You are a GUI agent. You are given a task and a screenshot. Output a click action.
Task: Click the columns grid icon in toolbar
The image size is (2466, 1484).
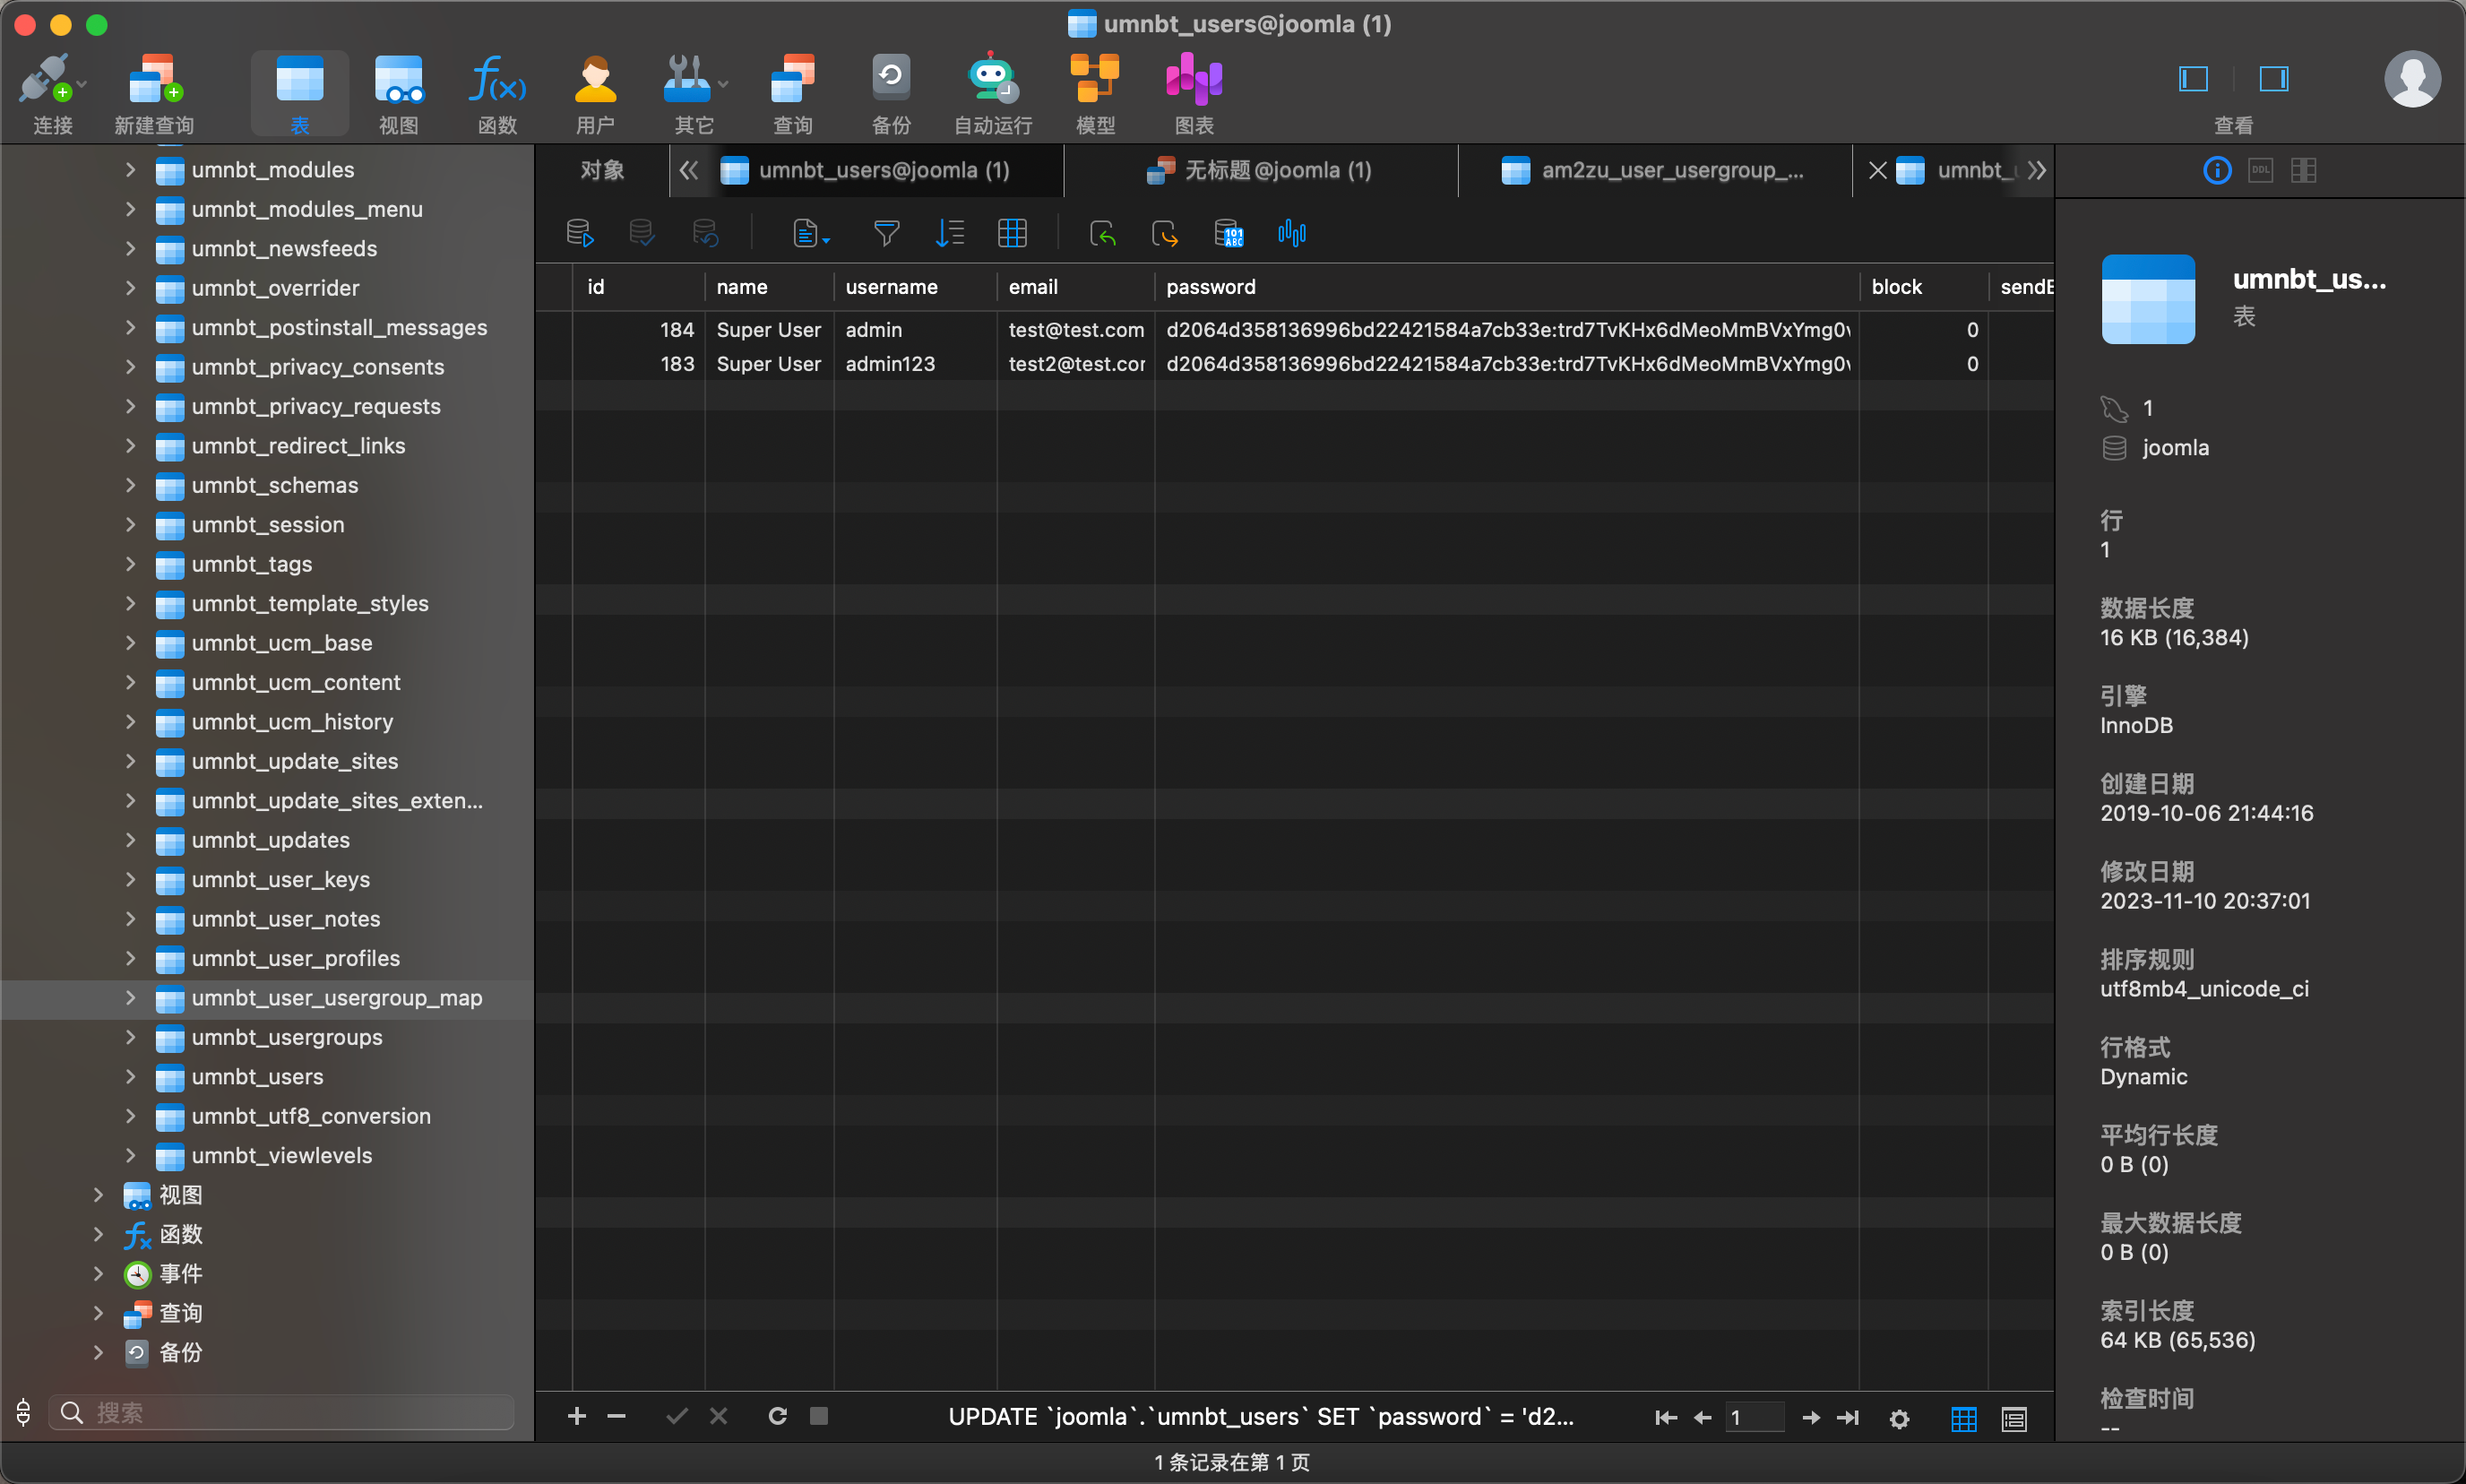1012,233
